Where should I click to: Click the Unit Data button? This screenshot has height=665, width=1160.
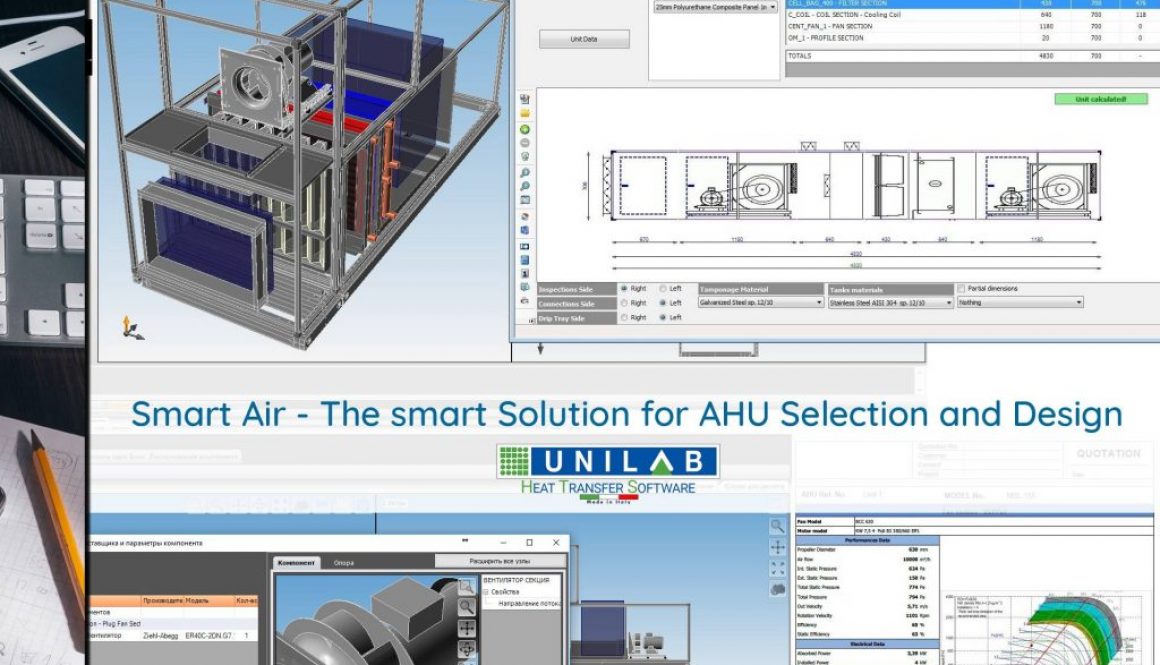coord(584,38)
